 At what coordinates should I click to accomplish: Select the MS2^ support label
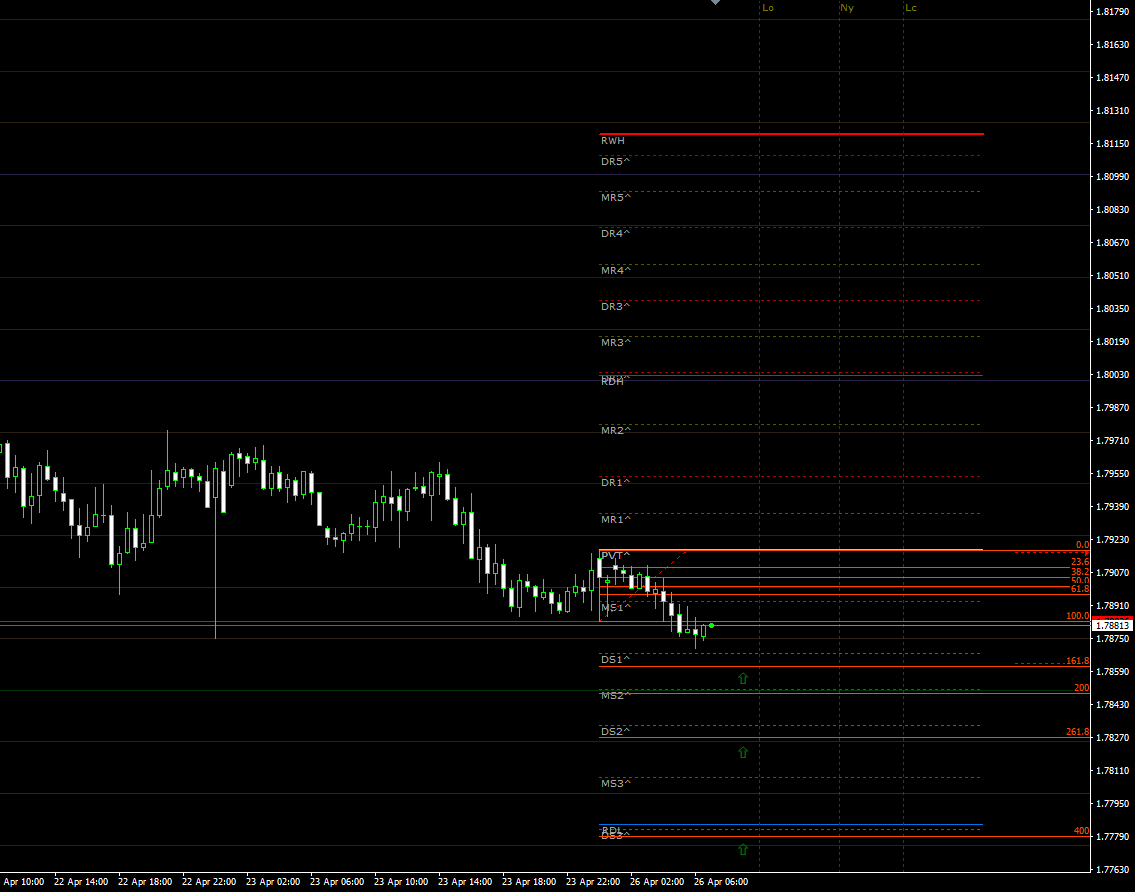tap(616, 696)
